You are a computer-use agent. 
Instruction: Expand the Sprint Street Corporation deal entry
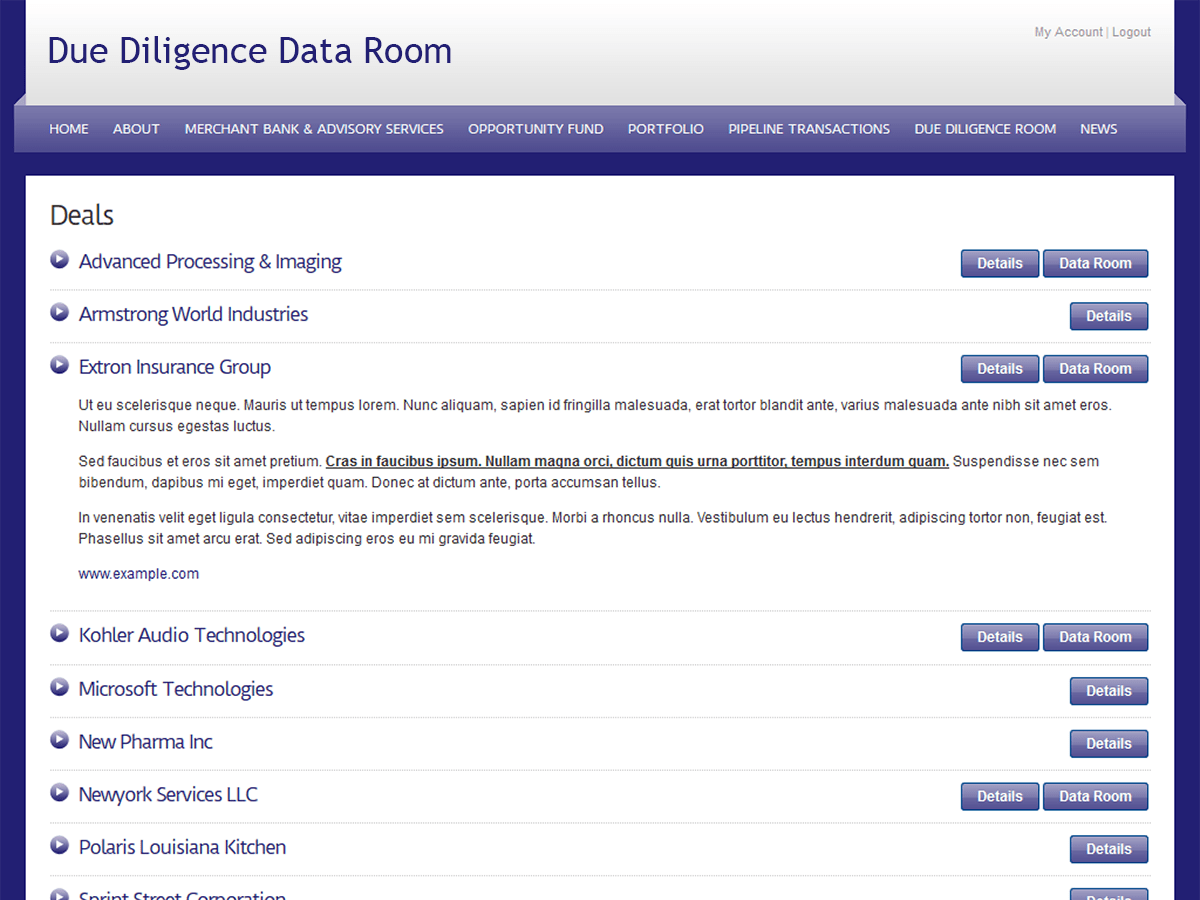[x=59, y=893]
